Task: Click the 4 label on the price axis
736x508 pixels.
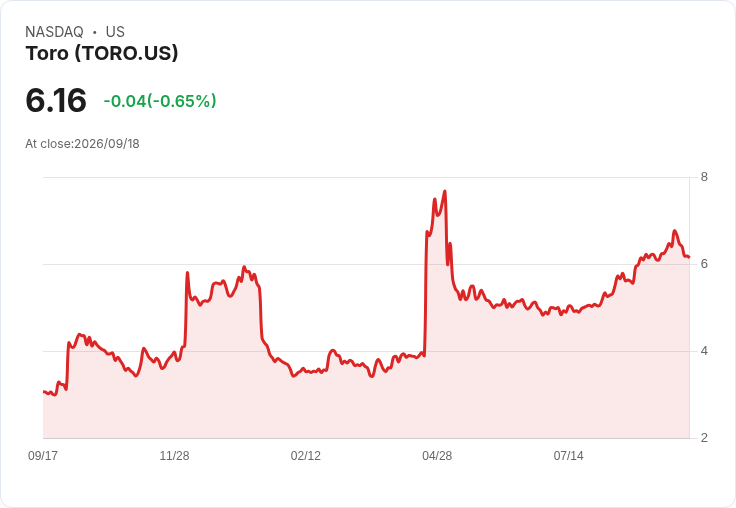Action: (704, 351)
